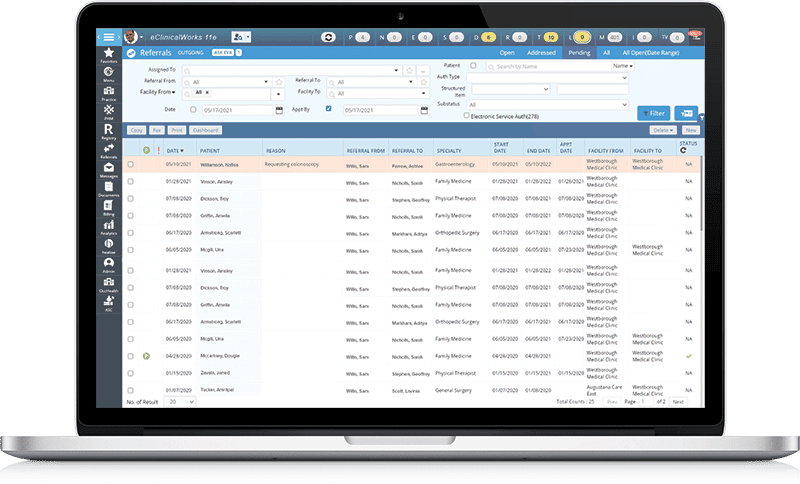Open the Name search-type dropdown
This screenshot has height=484, width=800.
click(x=622, y=66)
